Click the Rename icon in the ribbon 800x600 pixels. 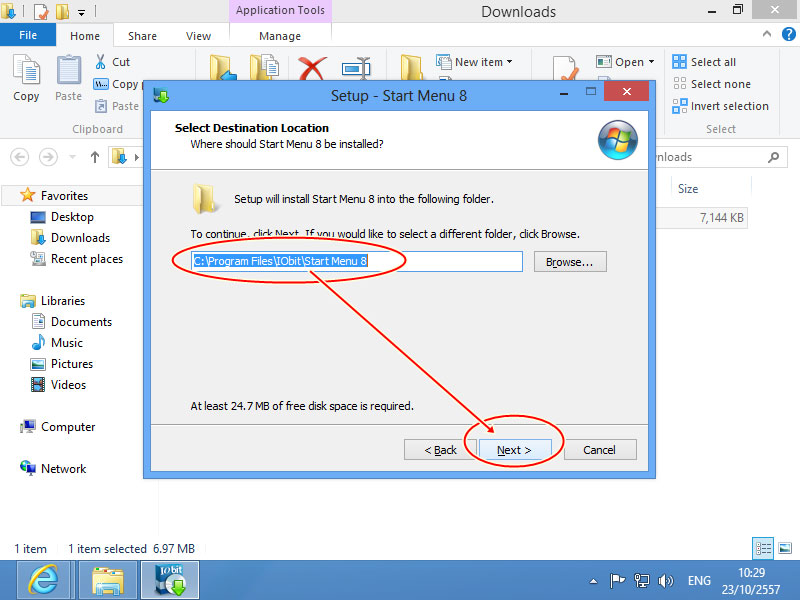click(356, 68)
